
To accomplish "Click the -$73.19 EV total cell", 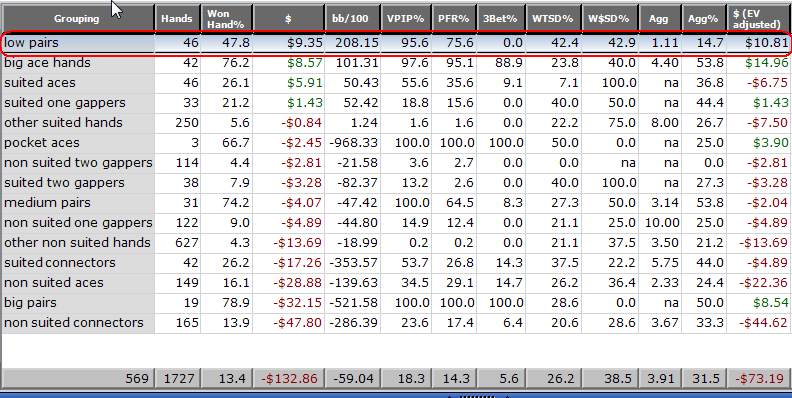I will [x=759, y=378].
